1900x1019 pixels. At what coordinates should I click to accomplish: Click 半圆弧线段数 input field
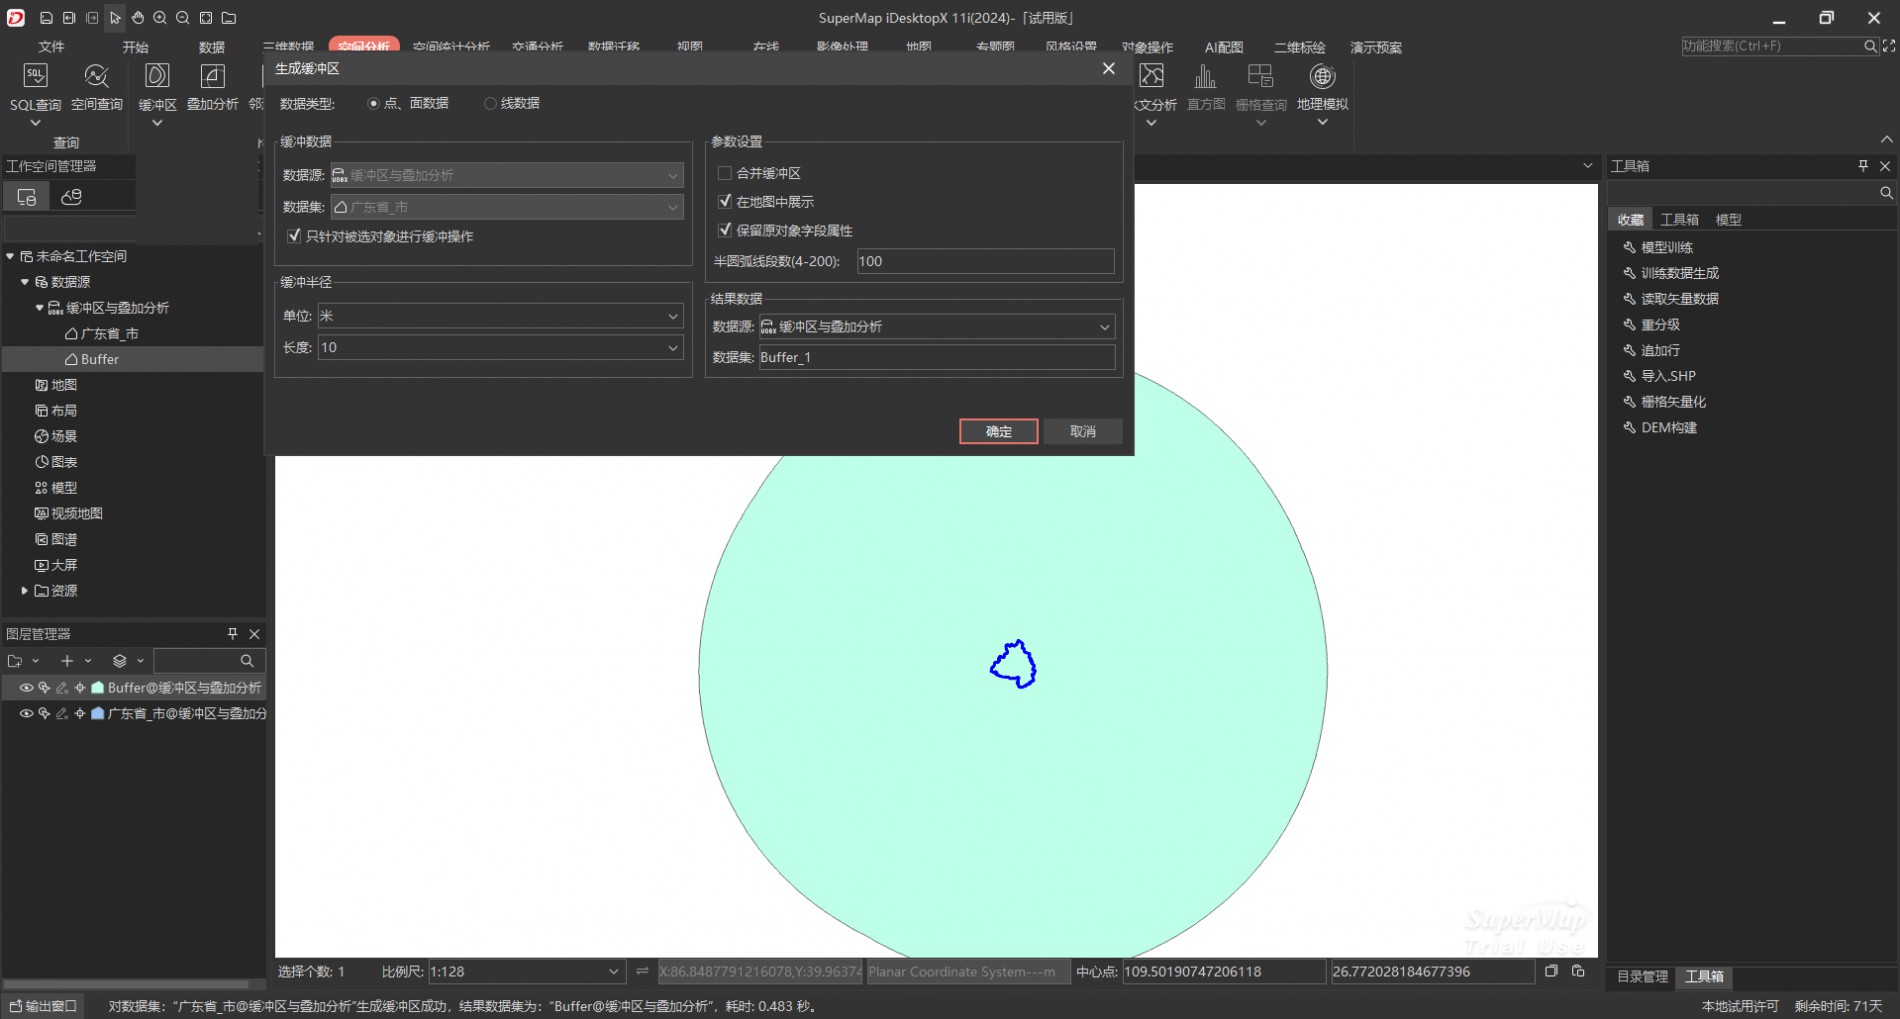click(985, 261)
